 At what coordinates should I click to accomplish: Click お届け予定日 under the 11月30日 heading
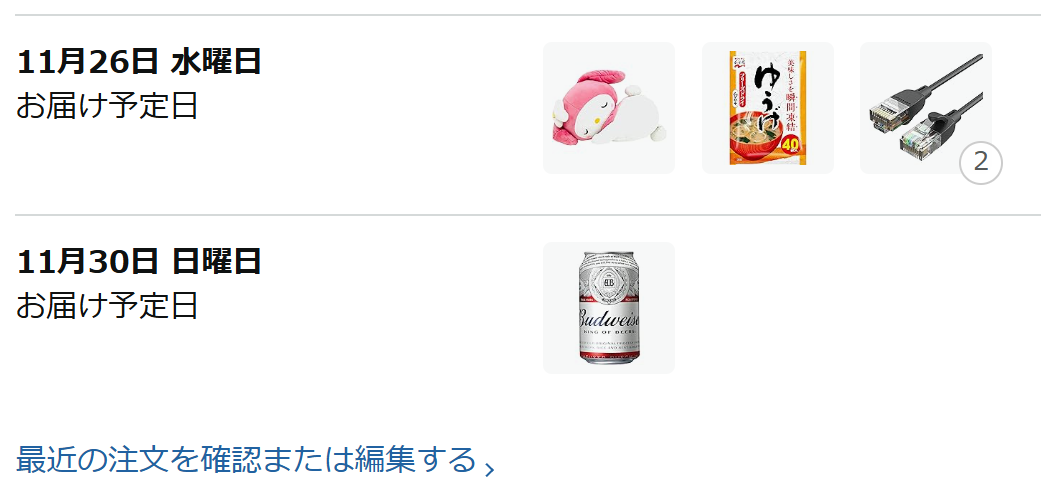107,306
